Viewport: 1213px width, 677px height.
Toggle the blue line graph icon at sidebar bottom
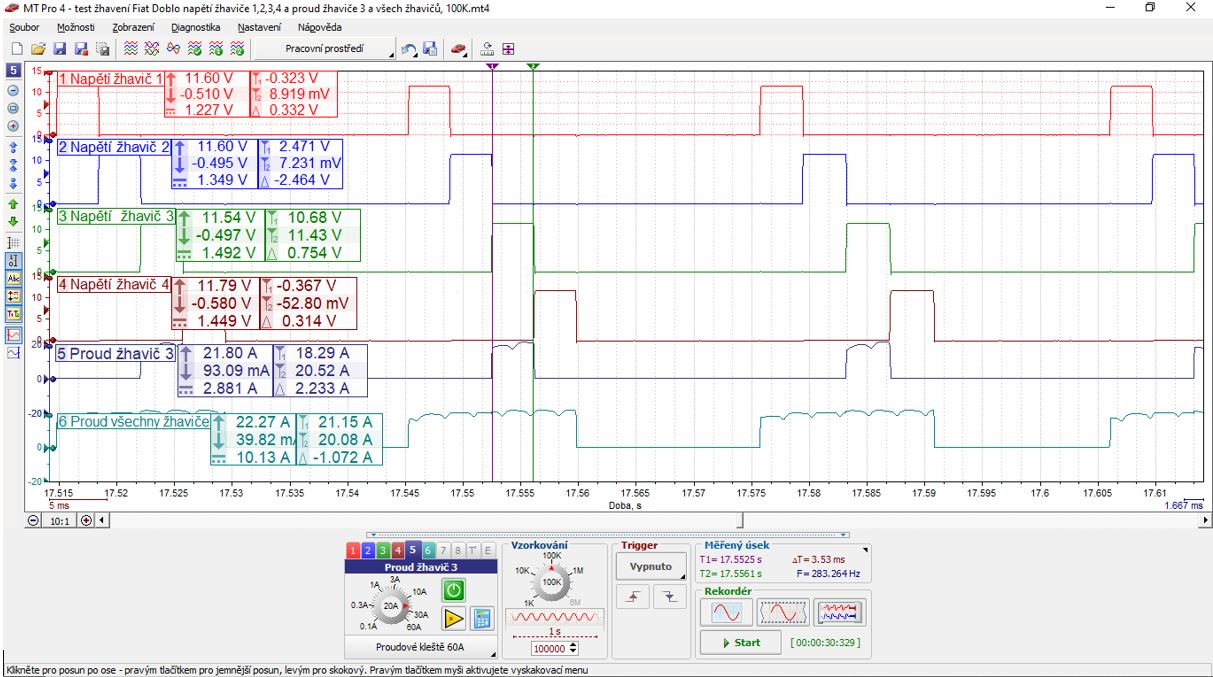pyautogui.click(x=14, y=353)
